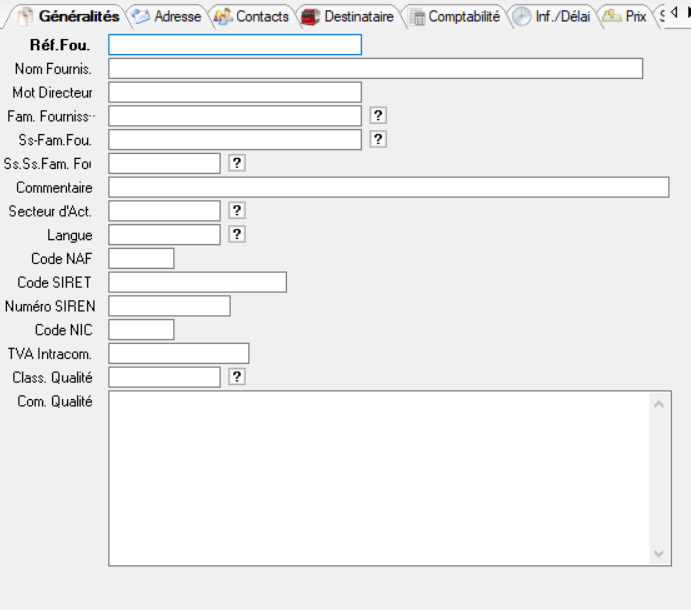The width and height of the screenshot is (691, 610).
Task: Click into the TVA Intracom. field
Action: coord(178,353)
